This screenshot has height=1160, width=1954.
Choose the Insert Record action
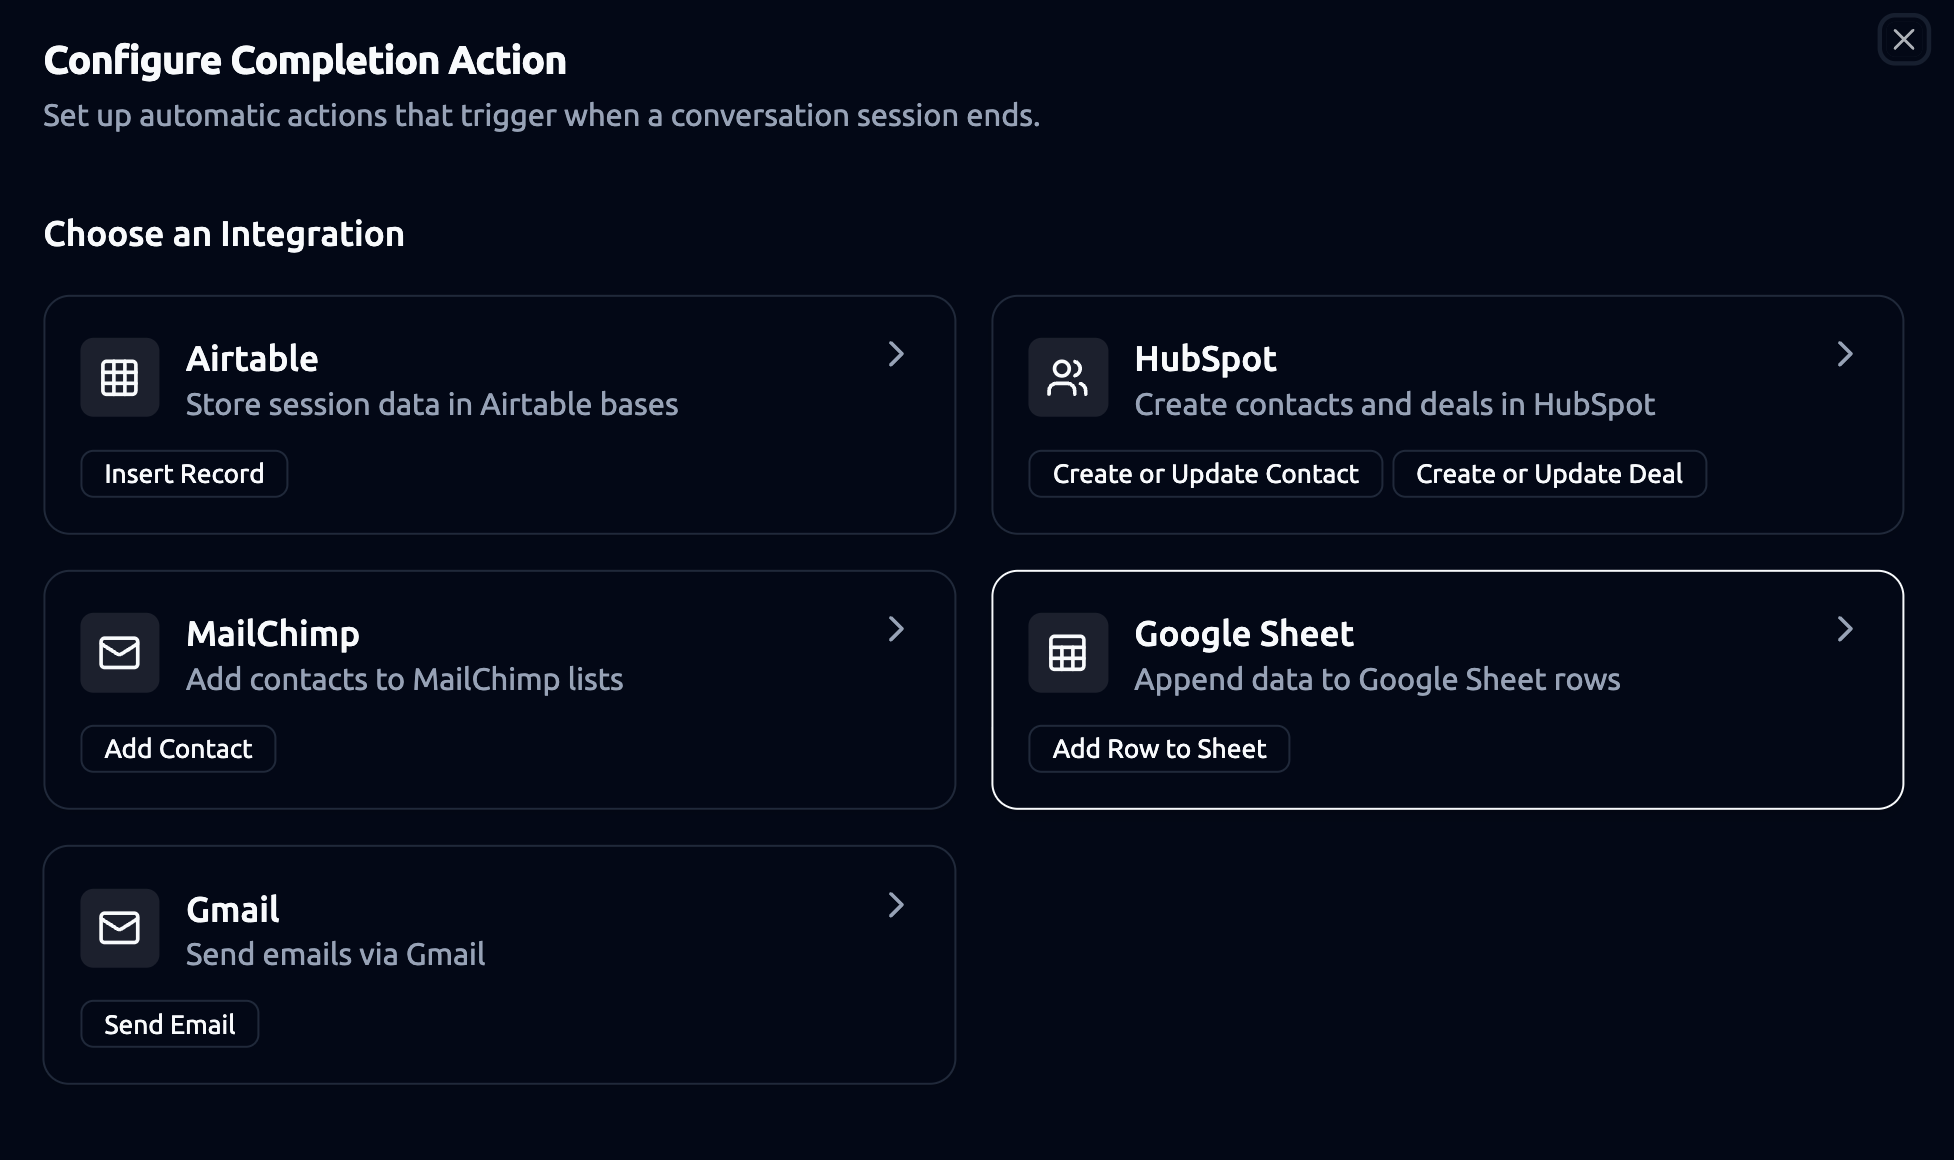tap(184, 474)
